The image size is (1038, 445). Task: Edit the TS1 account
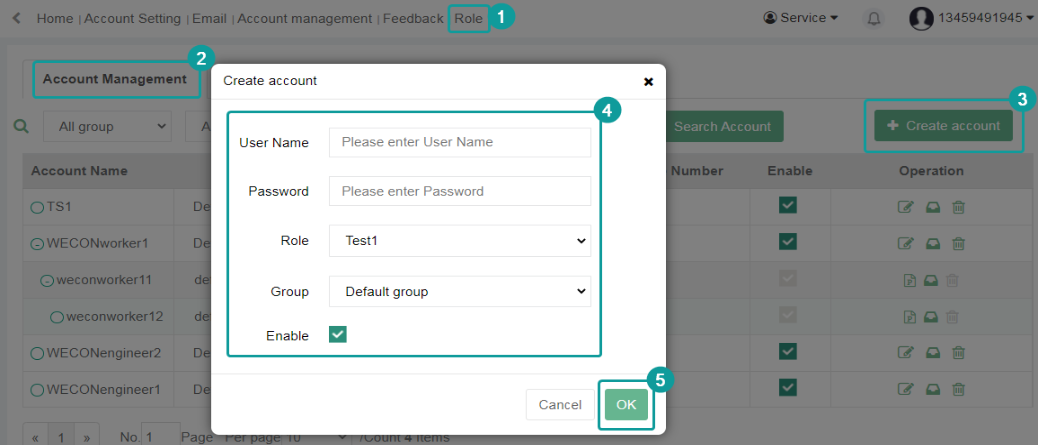tap(905, 207)
